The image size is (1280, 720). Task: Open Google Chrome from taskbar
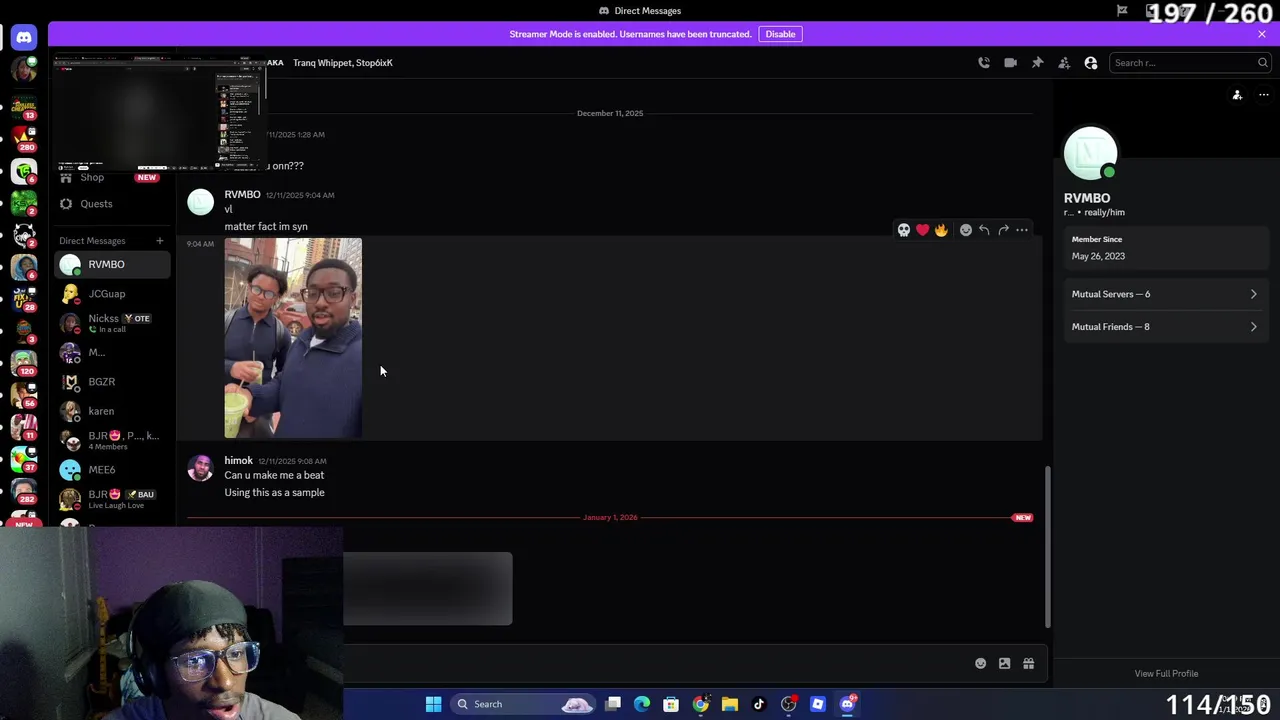pos(701,704)
